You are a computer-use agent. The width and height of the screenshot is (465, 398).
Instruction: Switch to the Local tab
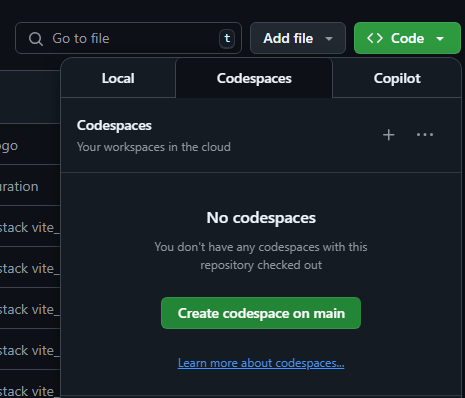[x=118, y=78]
